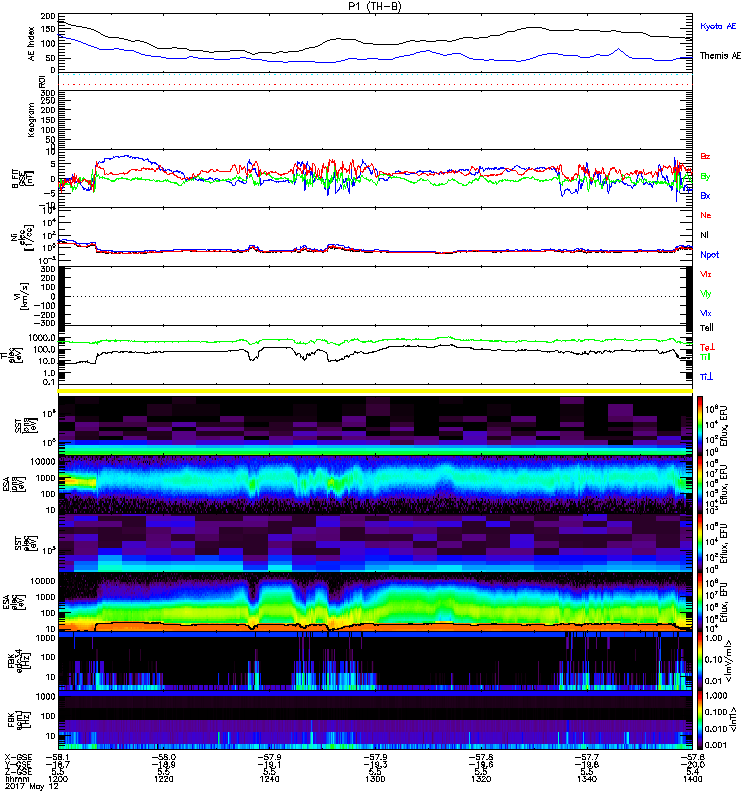The width and height of the screenshot is (750, 800).
Task: Click the "Keogram" axis label
Action: click(x=32, y=120)
